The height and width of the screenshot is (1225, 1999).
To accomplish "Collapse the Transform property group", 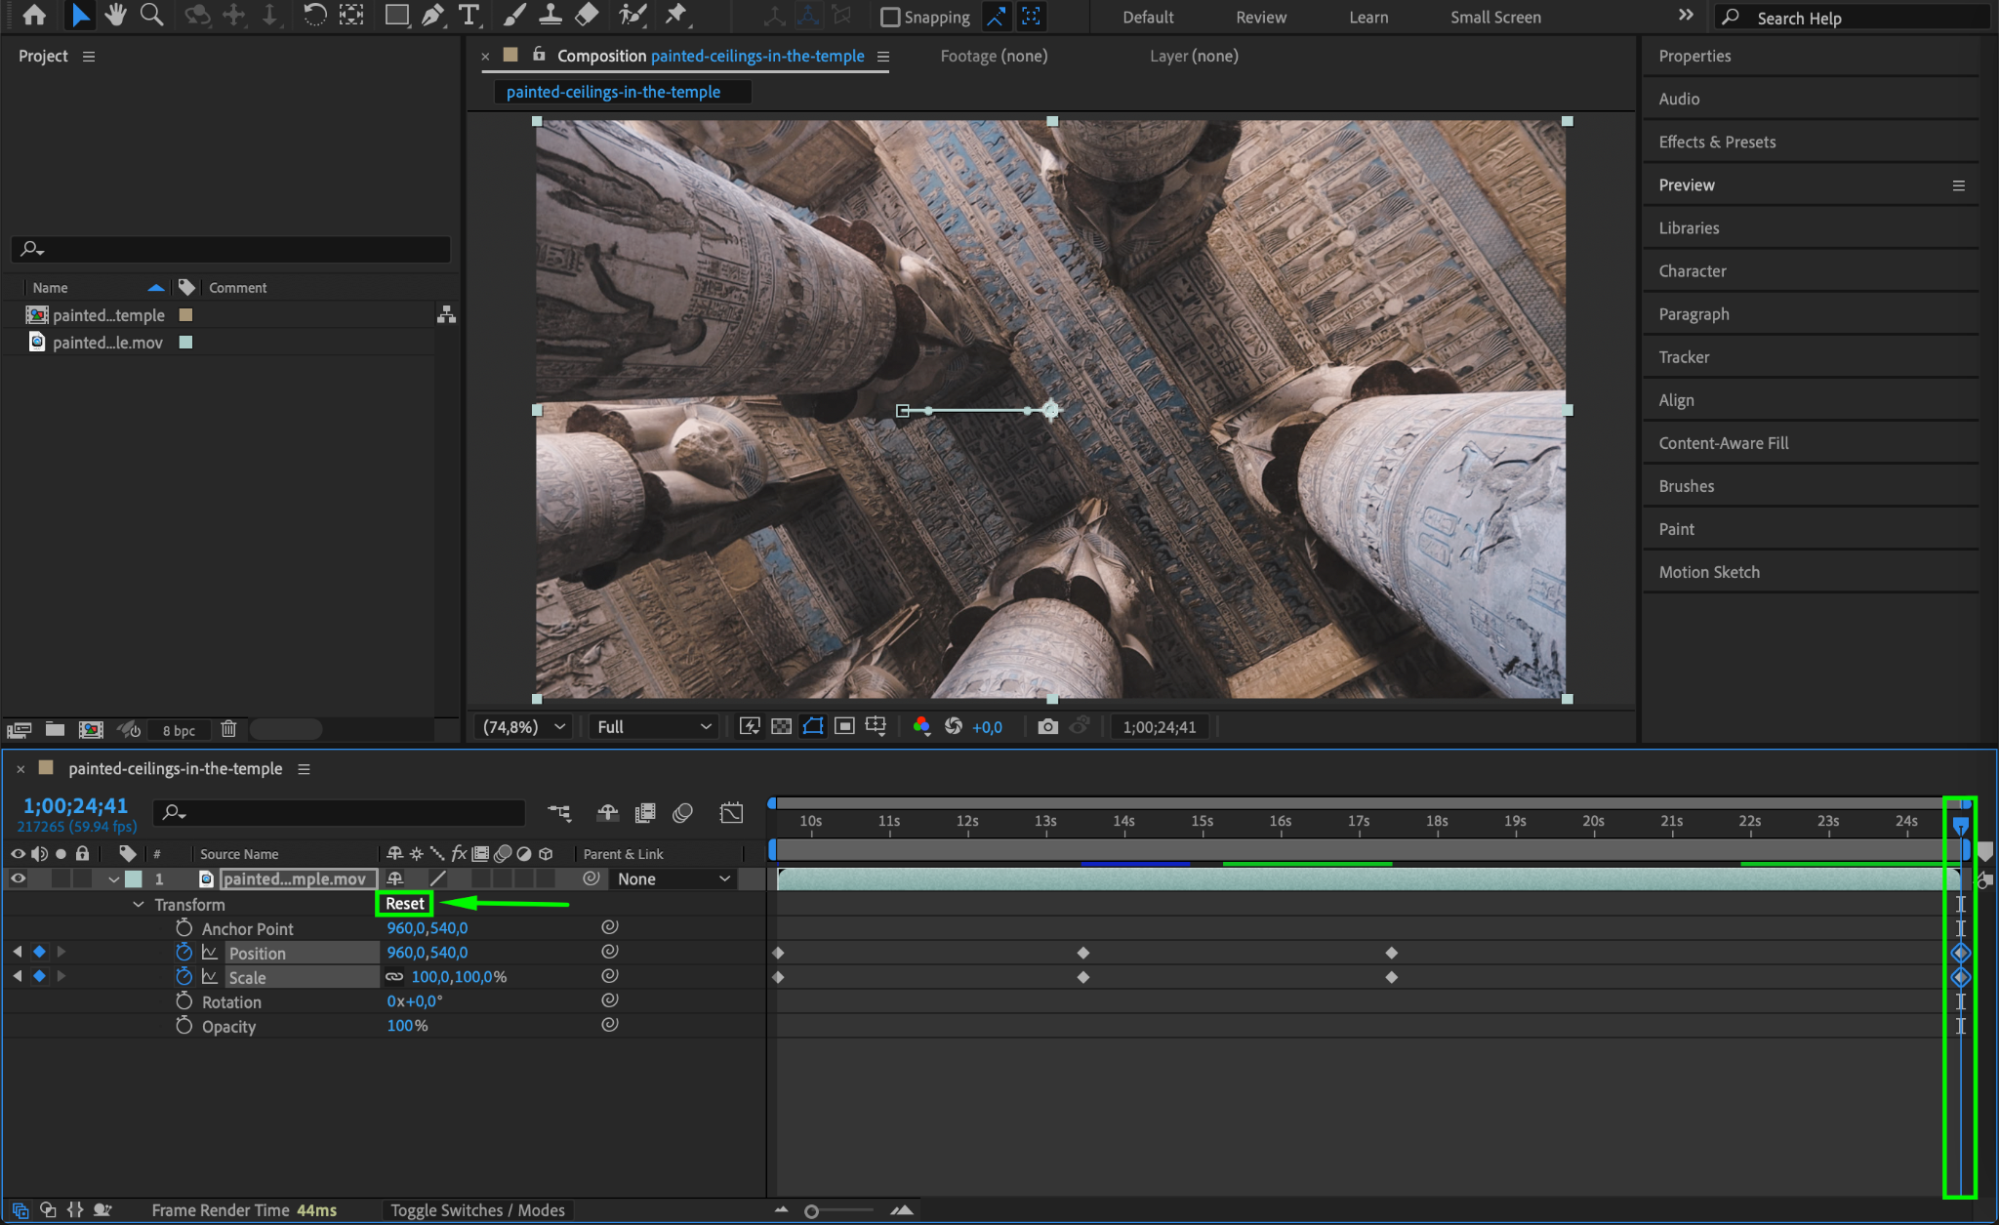I will tap(139, 904).
